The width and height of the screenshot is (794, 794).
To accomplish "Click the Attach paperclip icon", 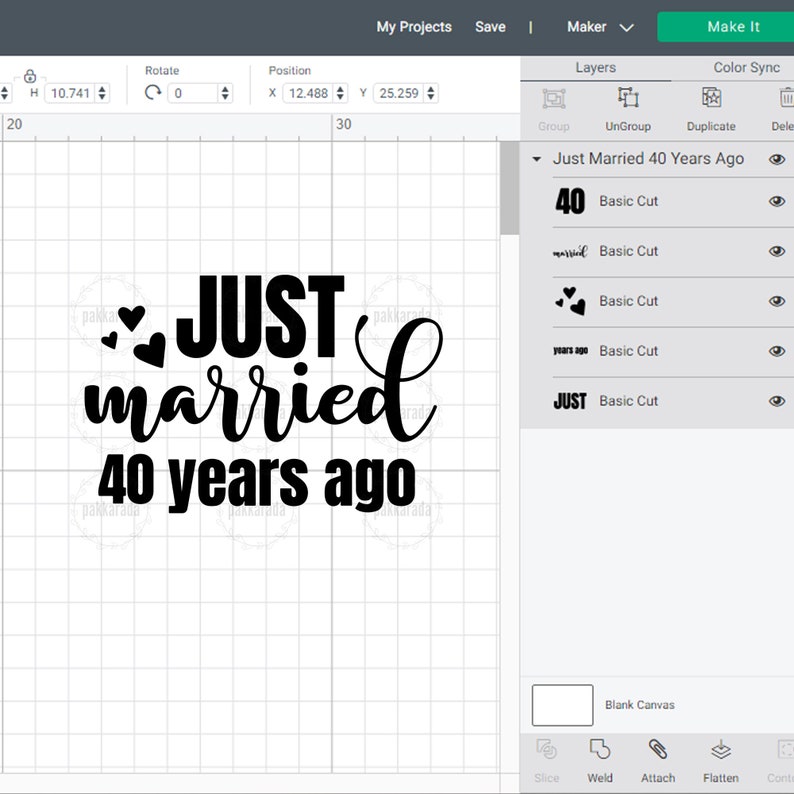I will pos(658,749).
